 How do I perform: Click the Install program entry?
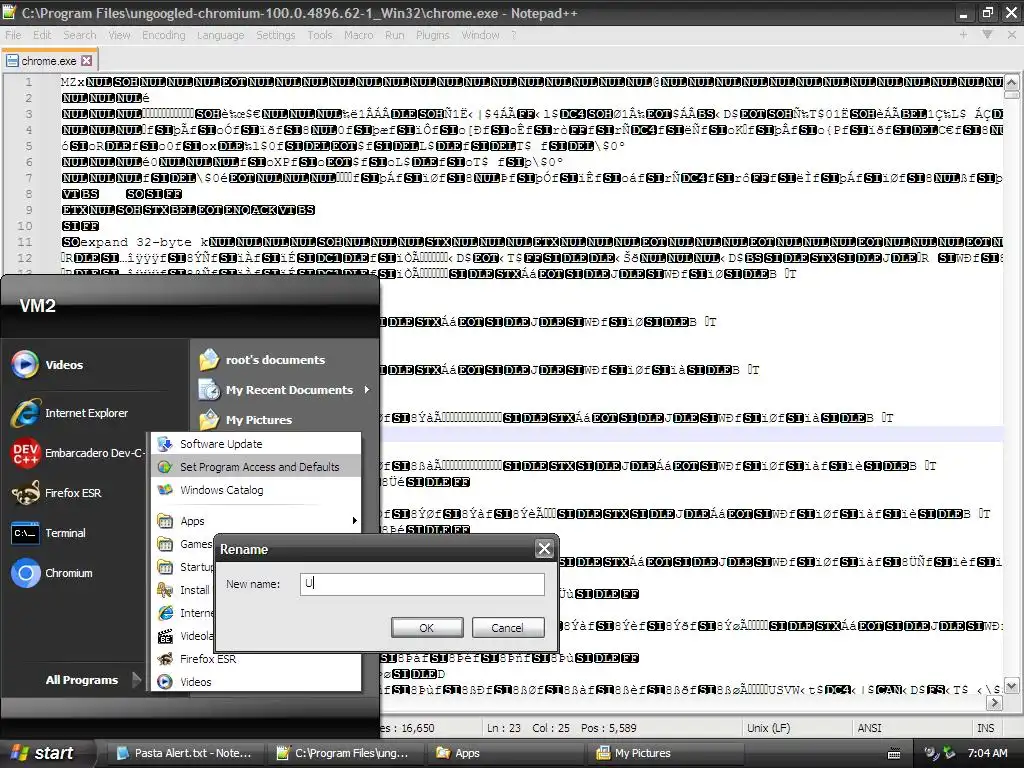tap(184, 590)
